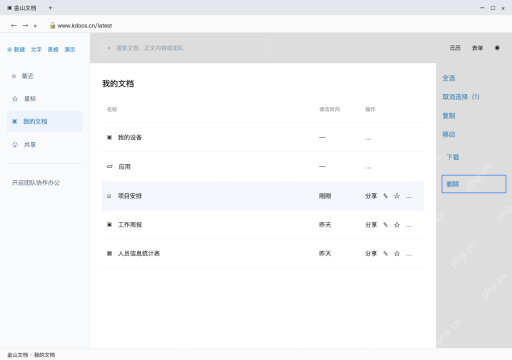512x360 pixels.
Task: Click the search box 搜索文档、正文内容或团队
Action: [186, 48]
